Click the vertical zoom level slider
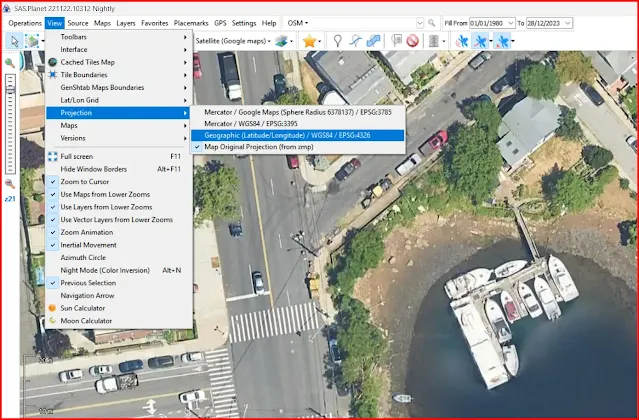 pyautogui.click(x=10, y=124)
